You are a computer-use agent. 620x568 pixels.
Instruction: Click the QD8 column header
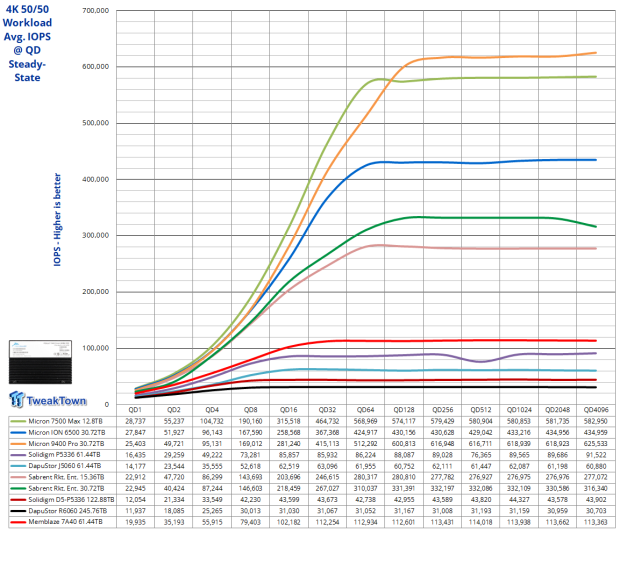click(250, 410)
